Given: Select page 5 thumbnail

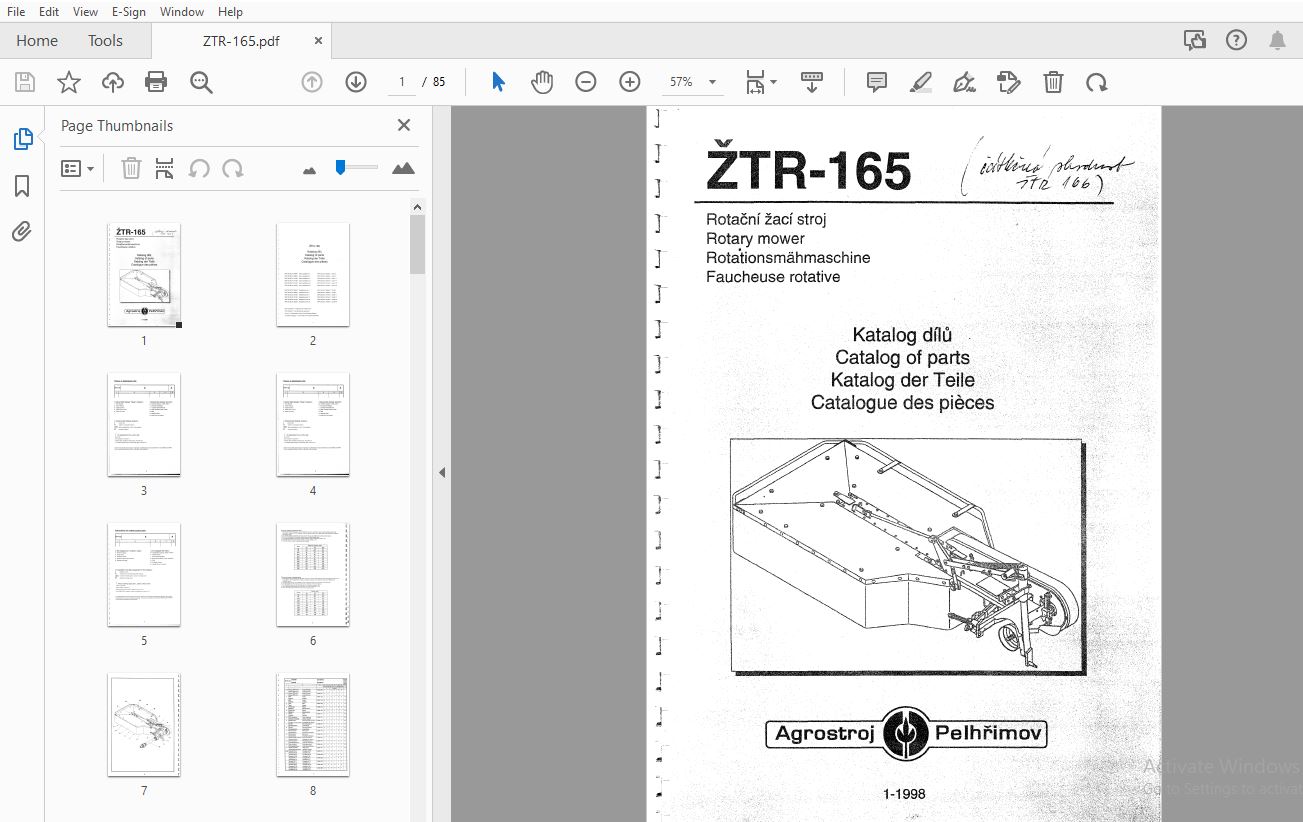Looking at the screenshot, I should pyautogui.click(x=144, y=575).
